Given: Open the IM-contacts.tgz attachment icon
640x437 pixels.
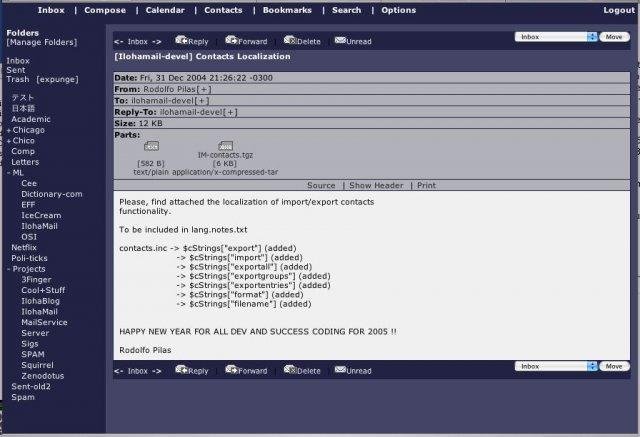Looking at the screenshot, I should pos(225,146).
